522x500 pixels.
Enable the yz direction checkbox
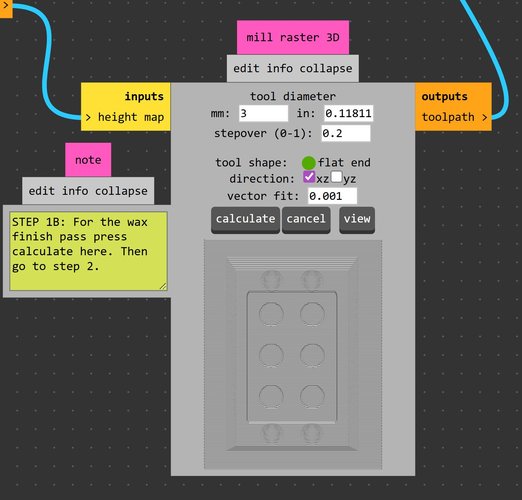point(336,177)
